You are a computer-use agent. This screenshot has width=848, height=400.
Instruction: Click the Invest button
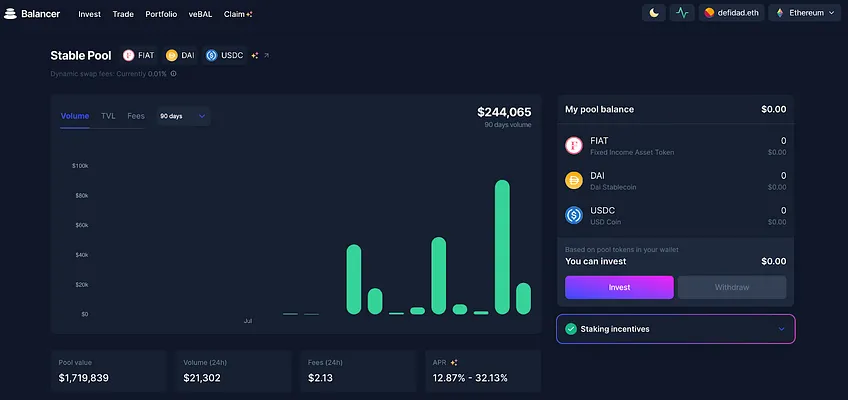click(x=619, y=288)
